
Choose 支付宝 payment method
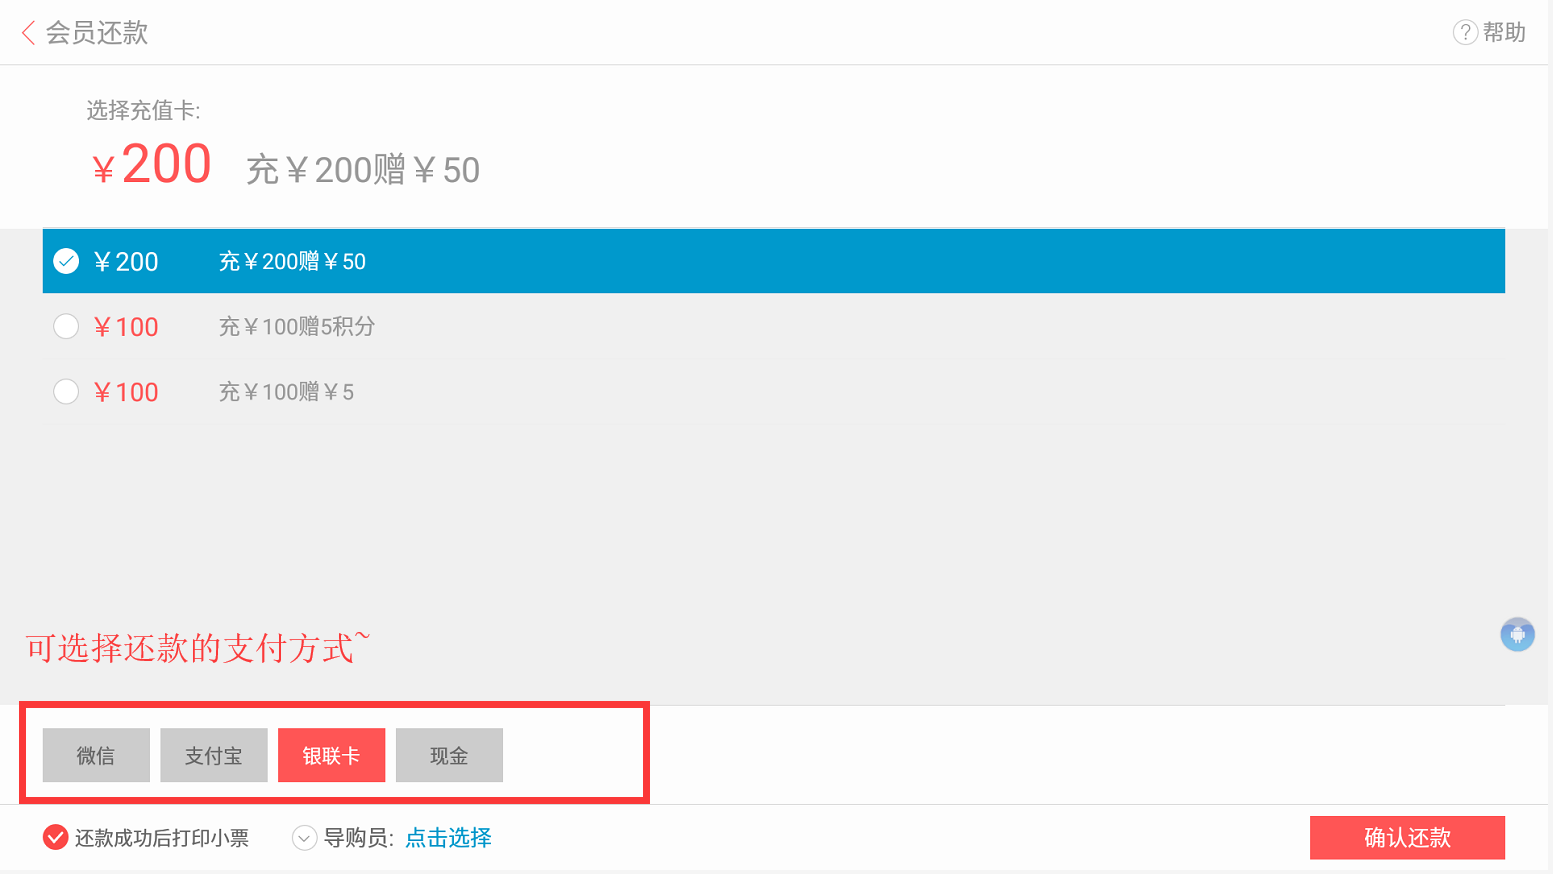214,755
